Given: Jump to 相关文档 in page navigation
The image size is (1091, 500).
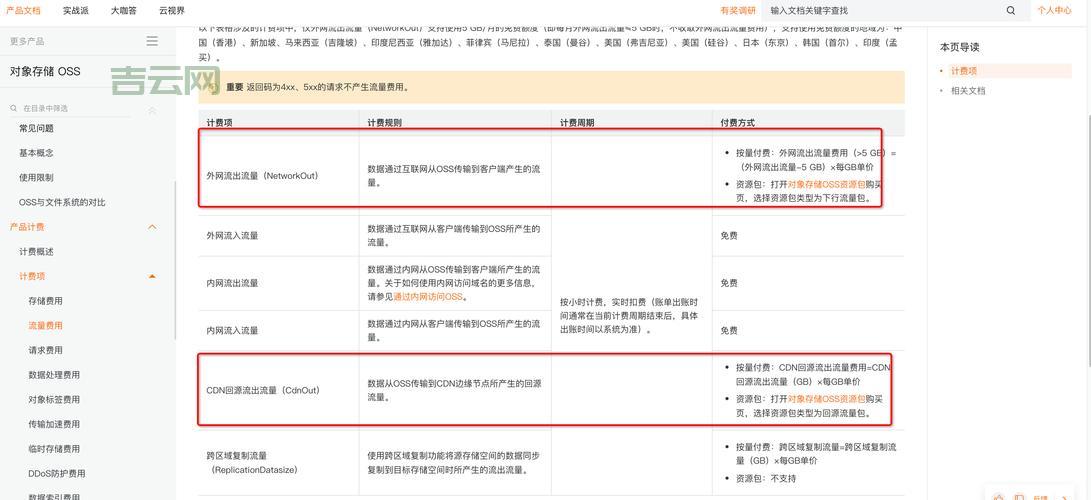Looking at the screenshot, I should click(968, 91).
